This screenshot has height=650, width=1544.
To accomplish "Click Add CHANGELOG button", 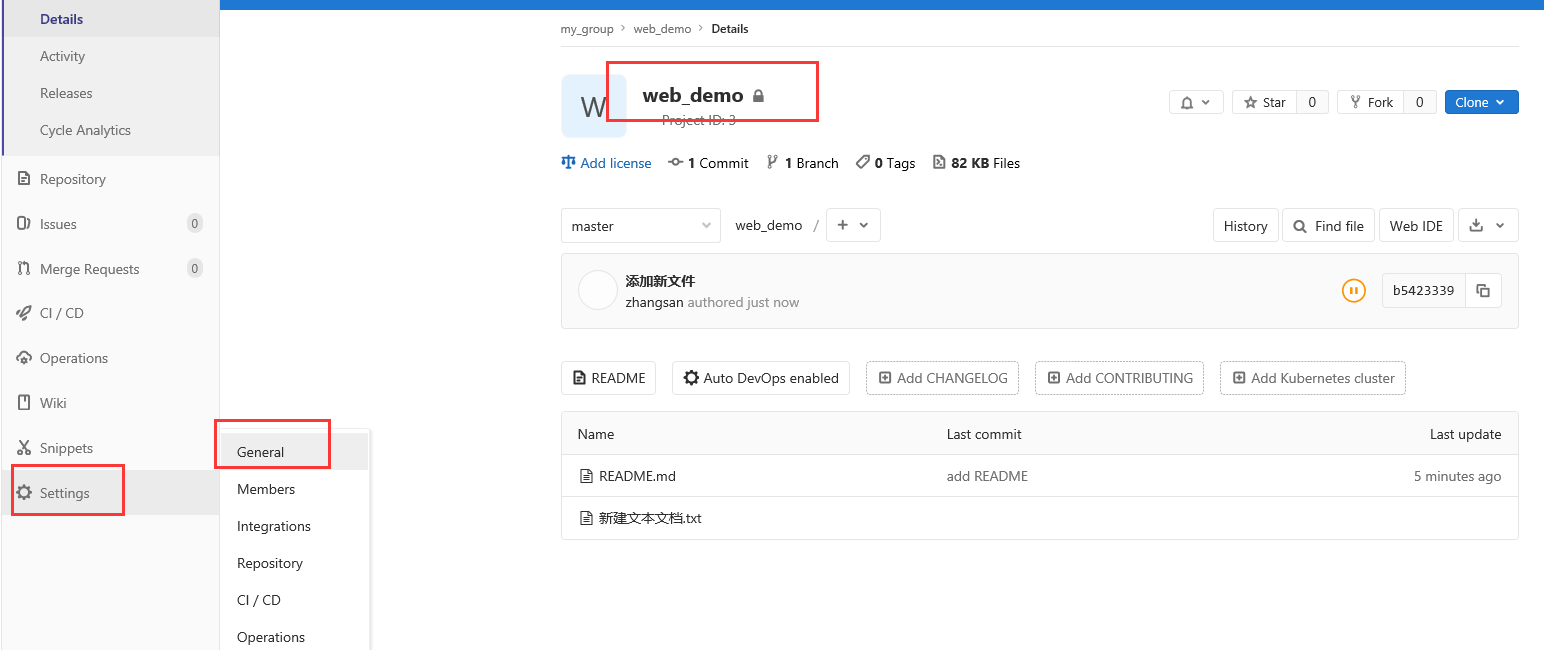I will (942, 378).
